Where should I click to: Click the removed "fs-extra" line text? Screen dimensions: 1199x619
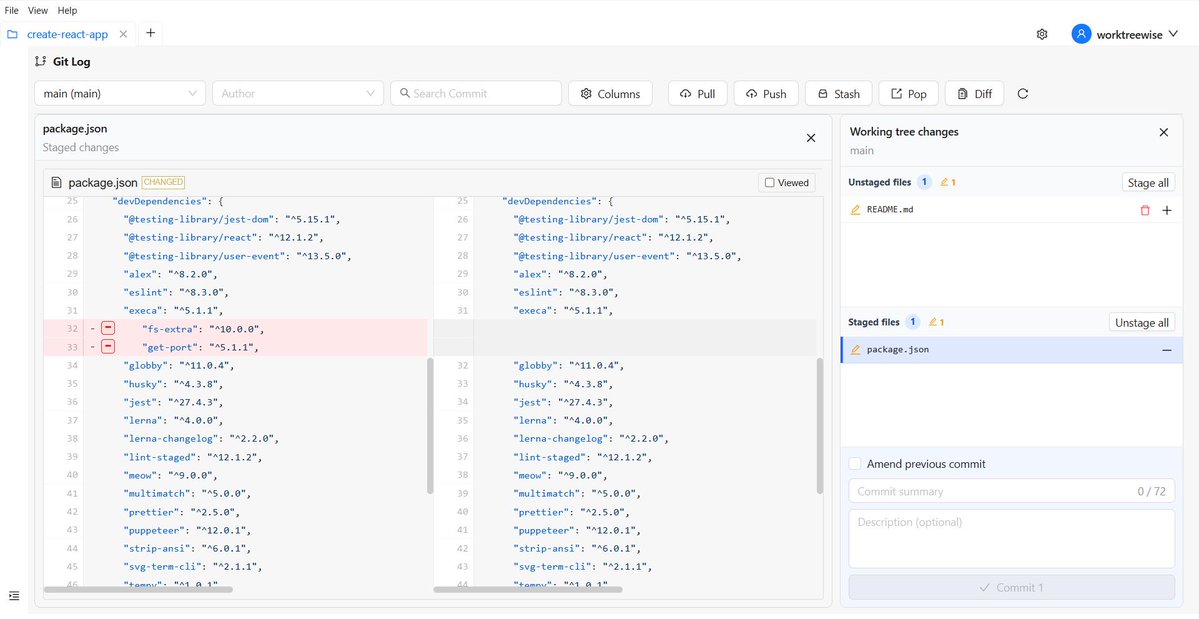tap(203, 329)
